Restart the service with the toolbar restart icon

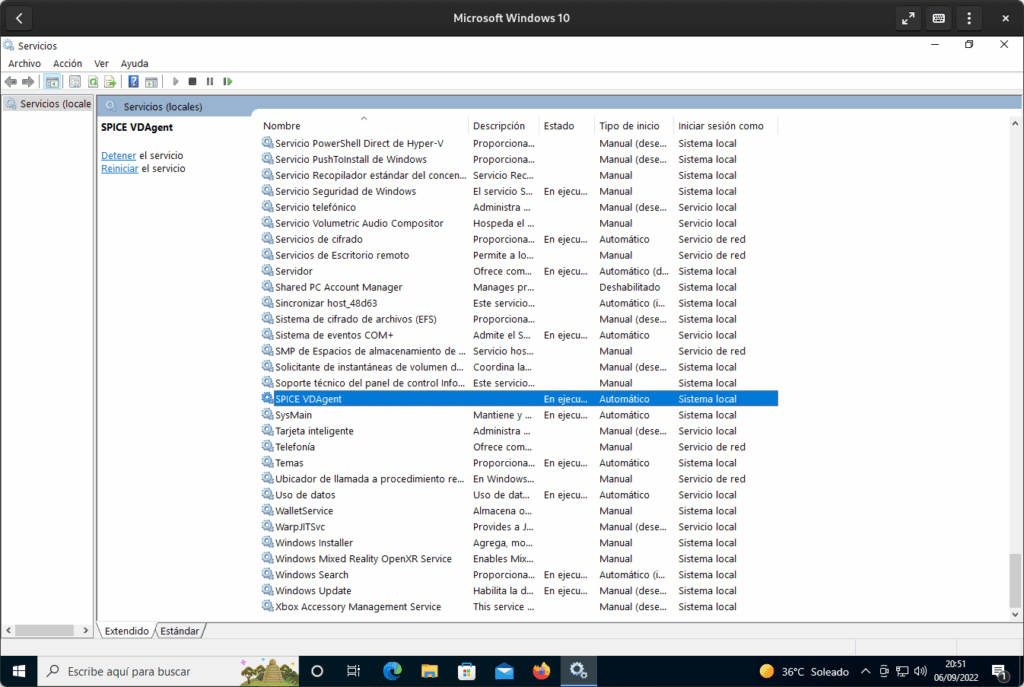(227, 81)
